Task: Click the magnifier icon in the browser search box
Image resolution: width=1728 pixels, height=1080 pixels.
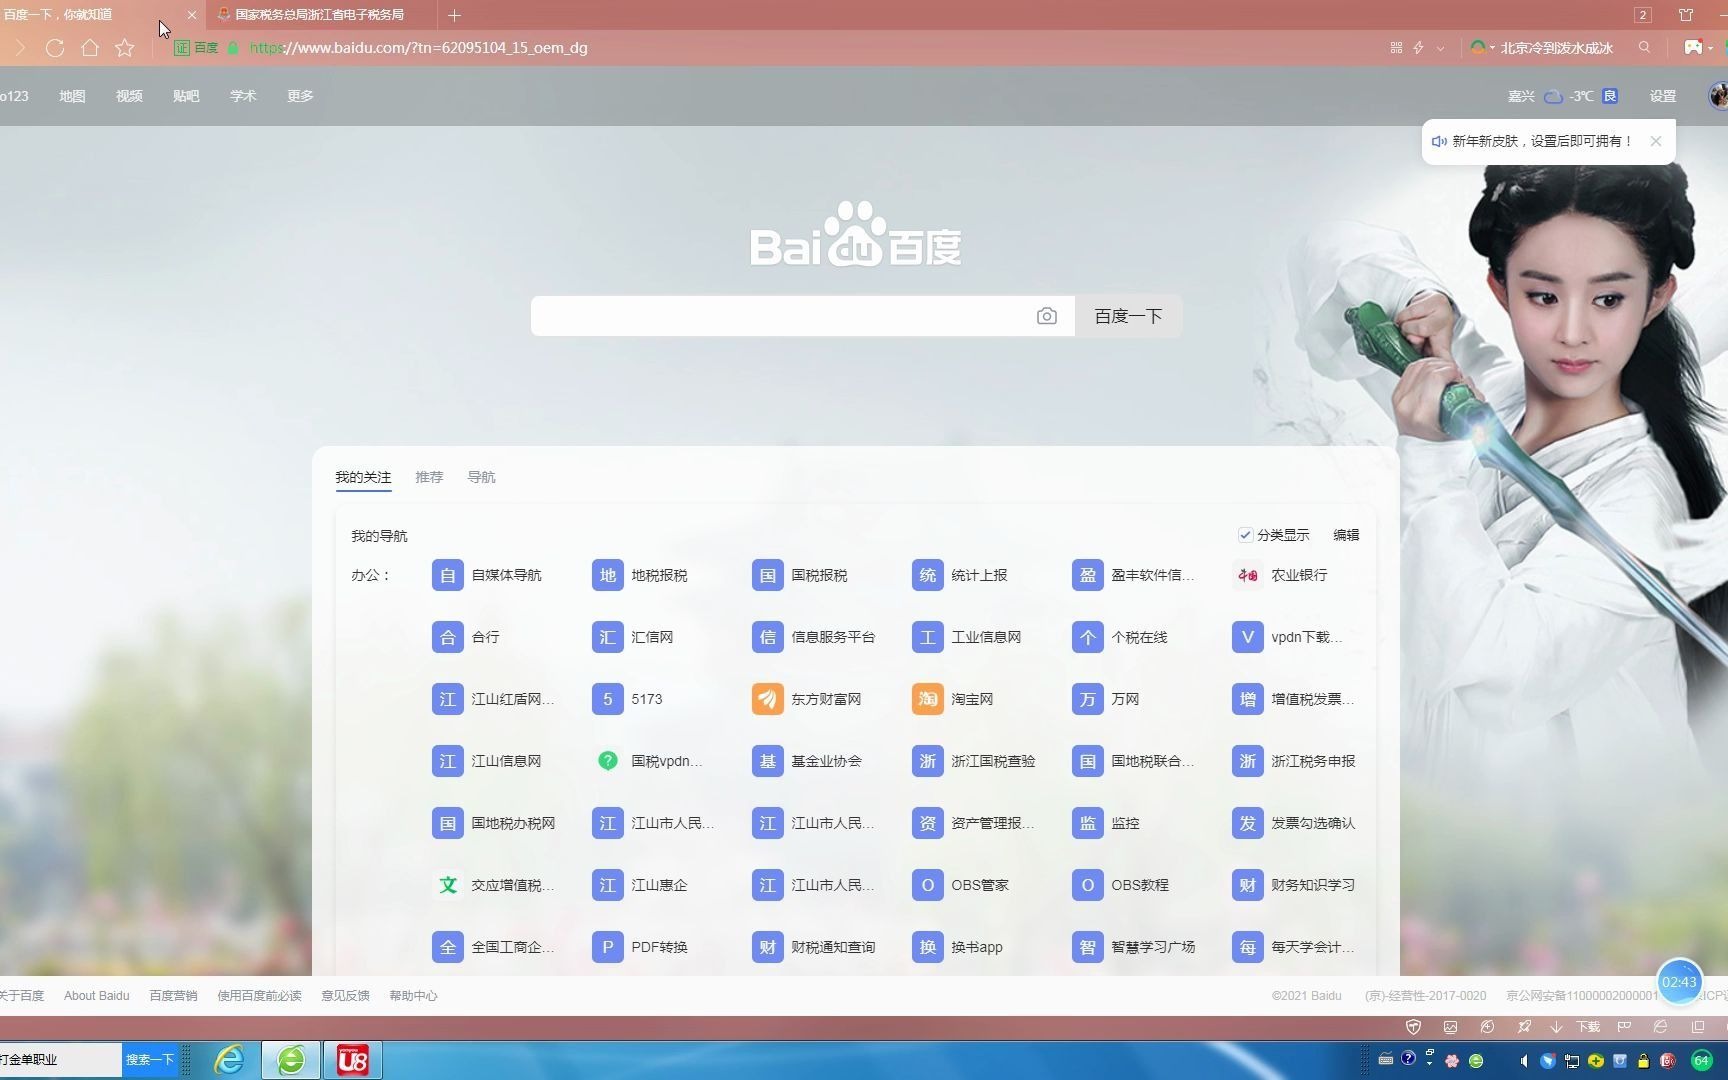Action: (1644, 47)
